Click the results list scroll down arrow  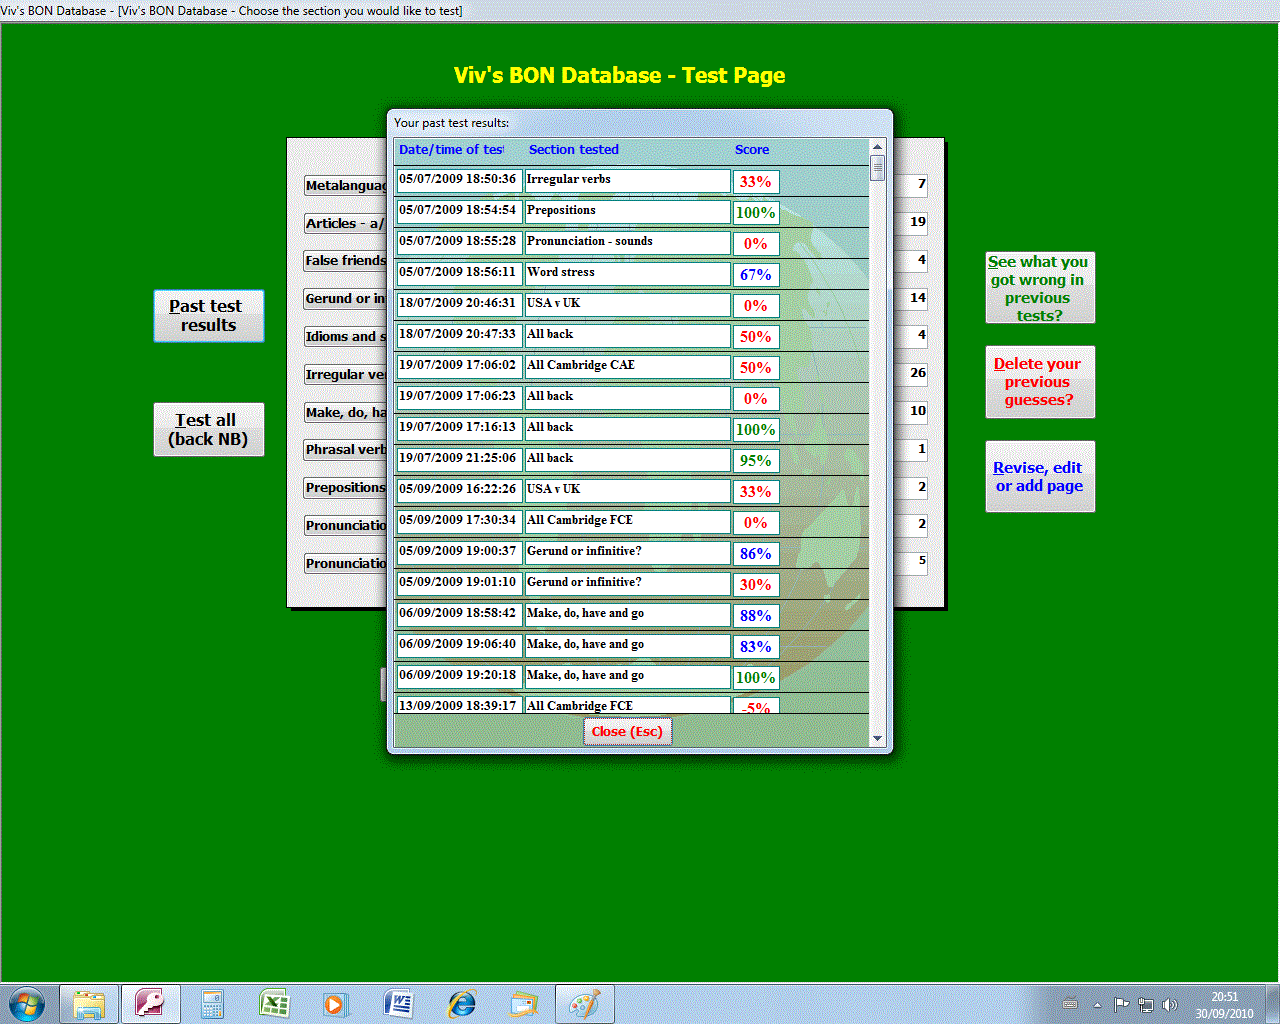[877, 739]
